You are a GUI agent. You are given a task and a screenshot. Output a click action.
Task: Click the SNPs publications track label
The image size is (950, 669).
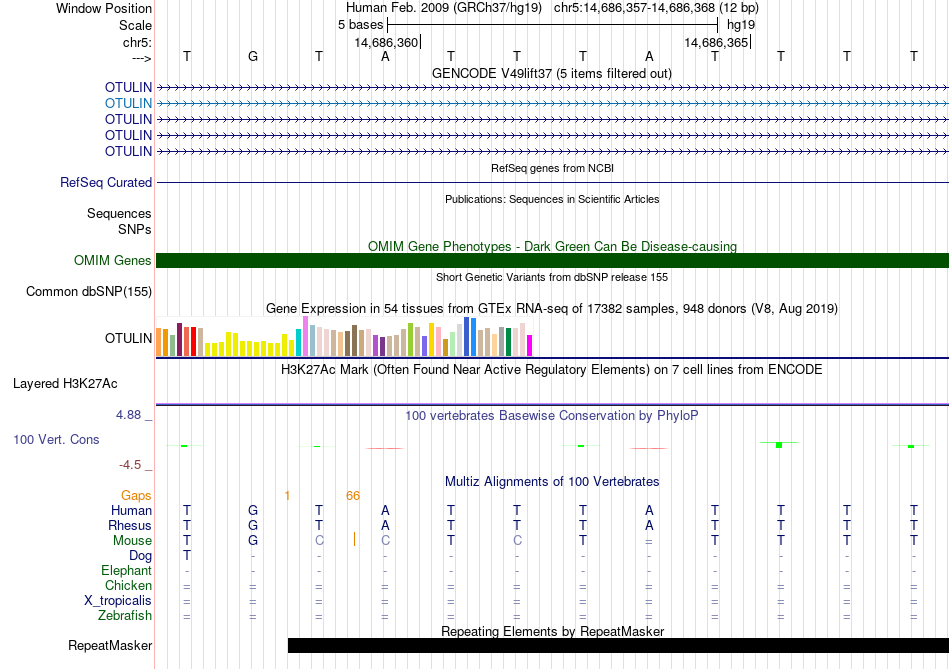tap(135, 230)
